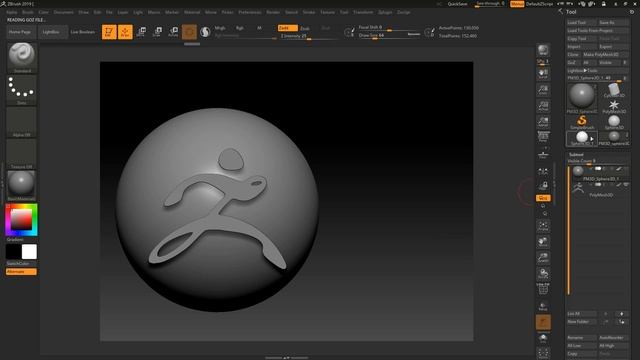Open the Material menu
This screenshot has height=360, width=640.
pyautogui.click(x=192, y=12)
